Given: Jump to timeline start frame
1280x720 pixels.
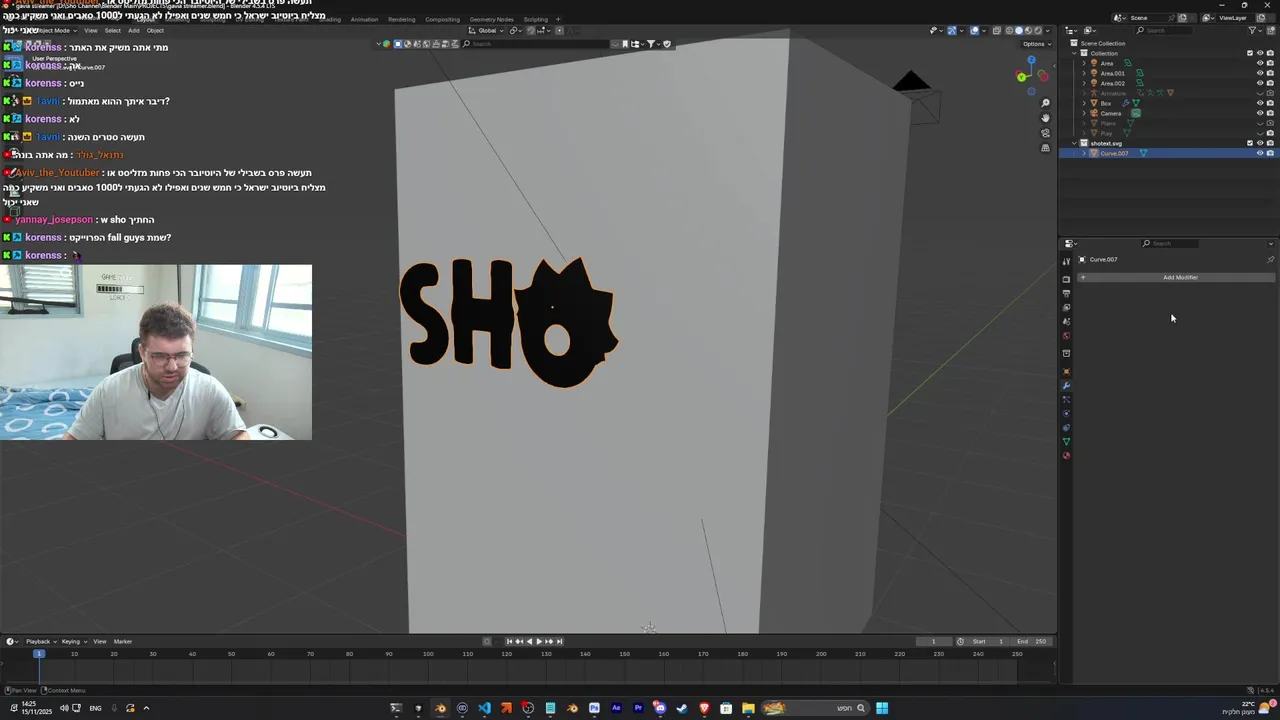Looking at the screenshot, I should coord(509,641).
